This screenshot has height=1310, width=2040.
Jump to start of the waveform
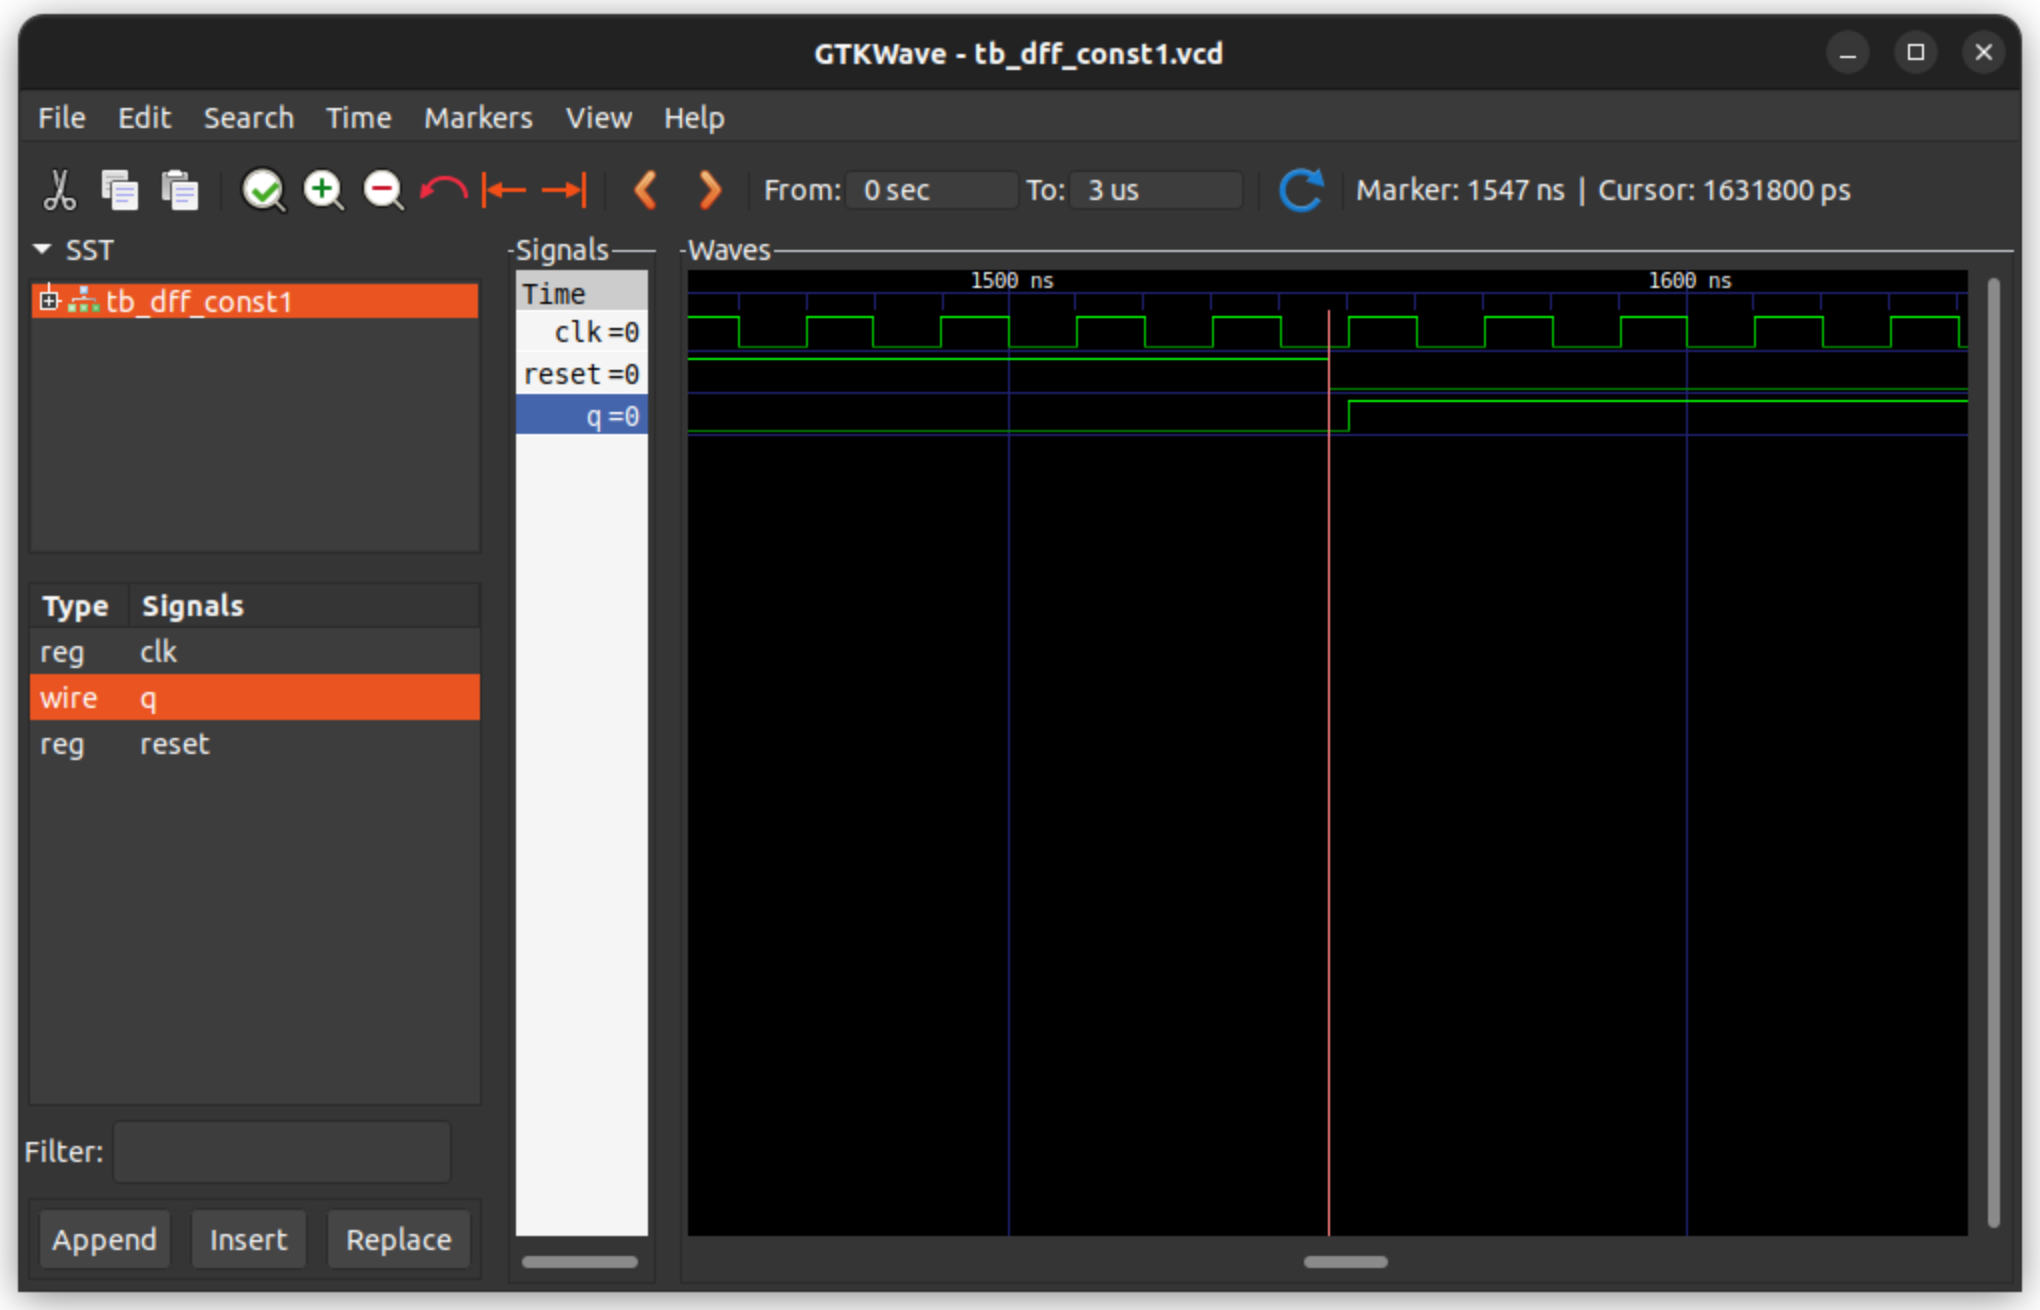503,190
